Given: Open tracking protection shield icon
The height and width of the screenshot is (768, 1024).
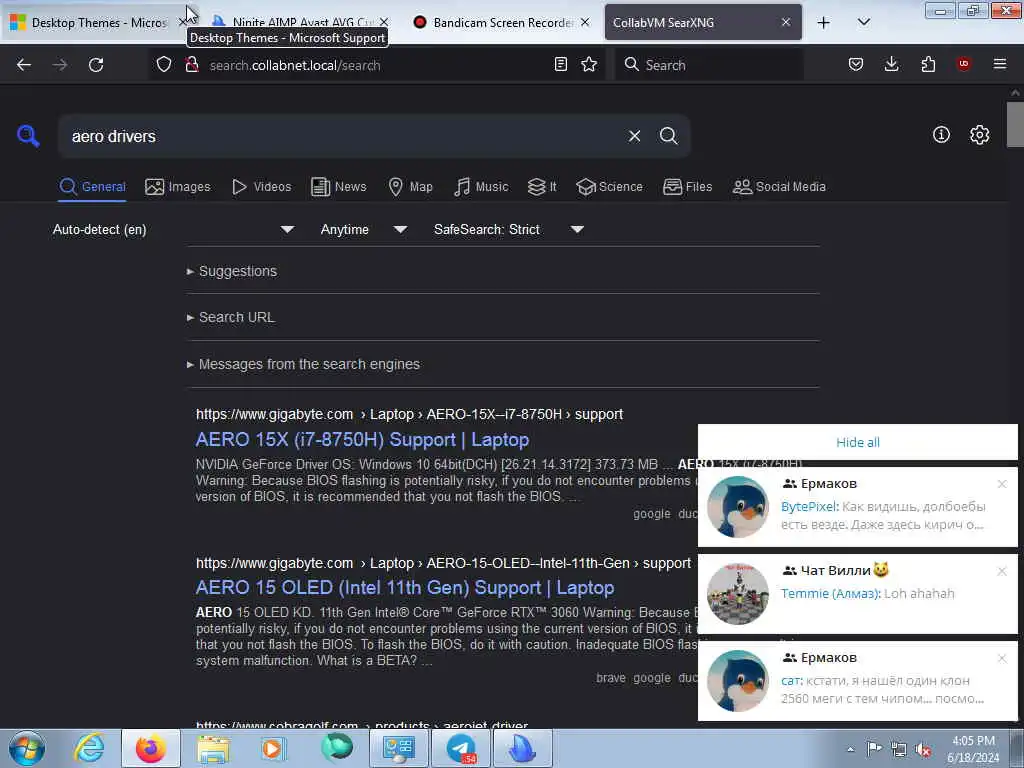Looking at the screenshot, I should tap(164, 64).
